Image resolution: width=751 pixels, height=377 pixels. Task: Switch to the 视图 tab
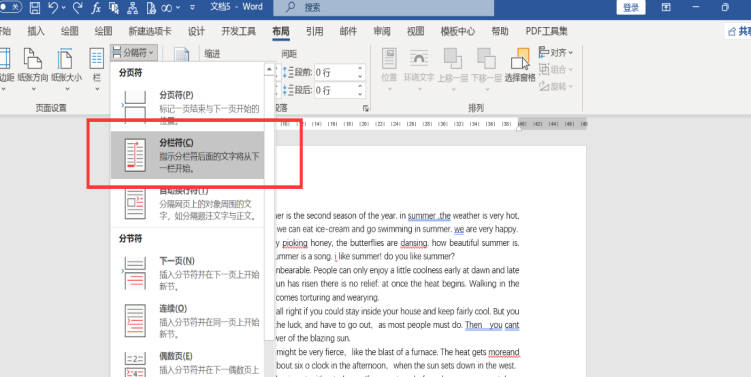pyautogui.click(x=415, y=31)
